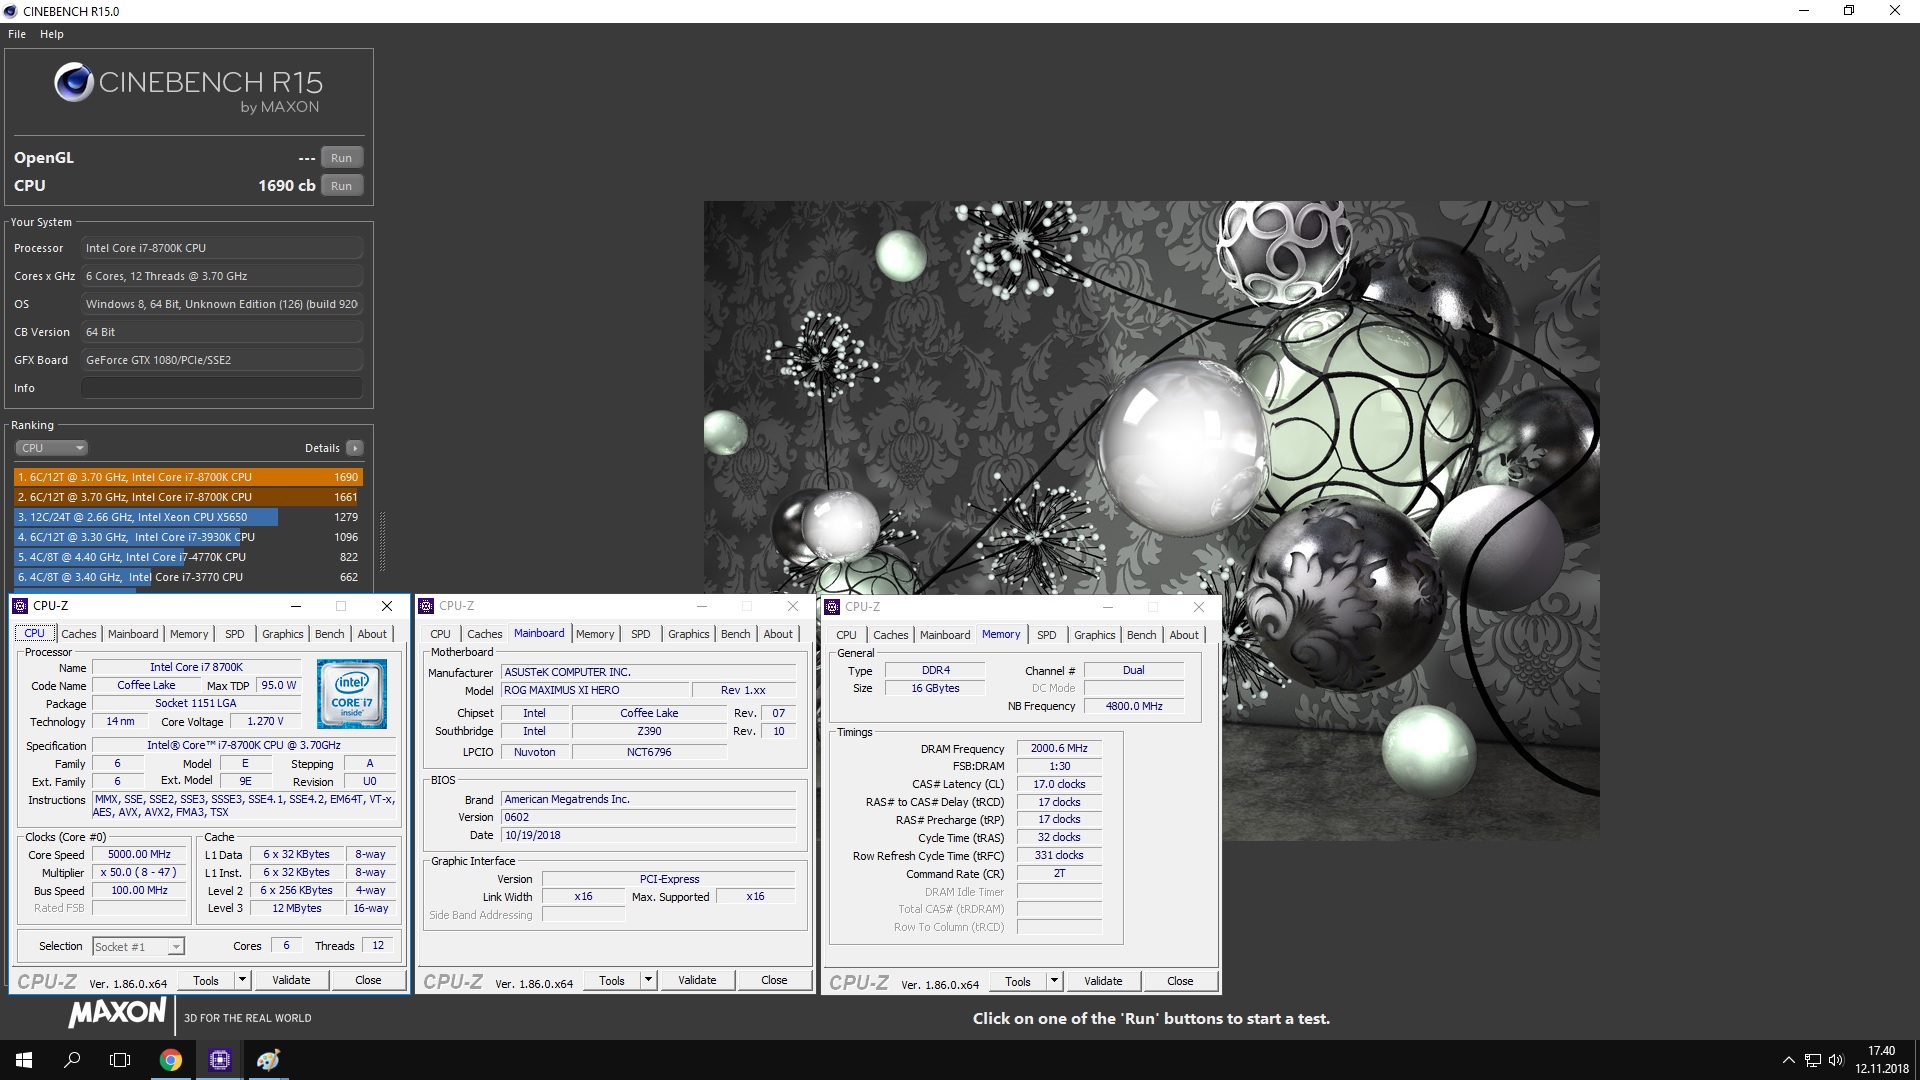Select i7-4770K ranking entry
This screenshot has height=1080, width=1920.
188,557
